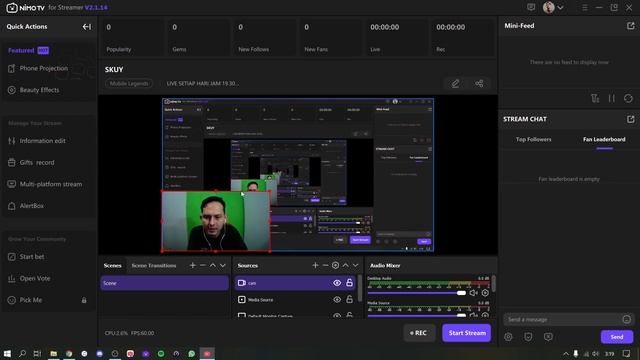640x360 pixels.
Task: Click the Mini-Feed refresh icon
Action: 628,98
